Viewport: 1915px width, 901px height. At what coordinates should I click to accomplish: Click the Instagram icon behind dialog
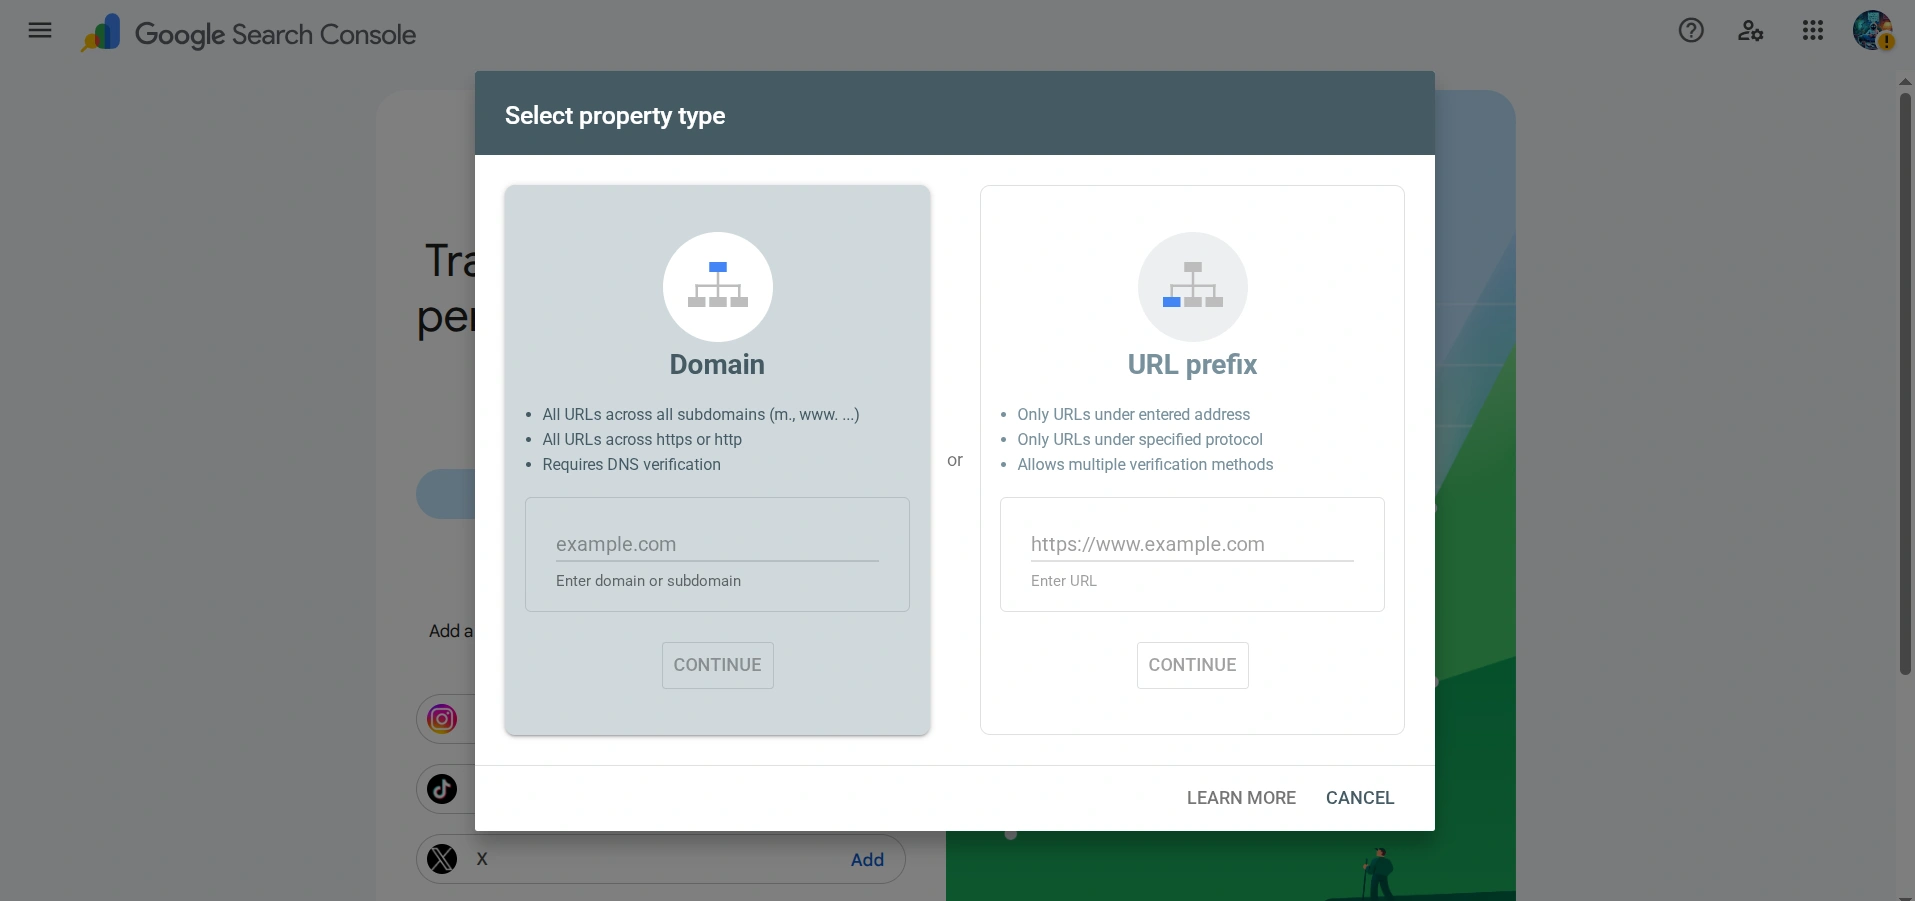click(x=442, y=719)
